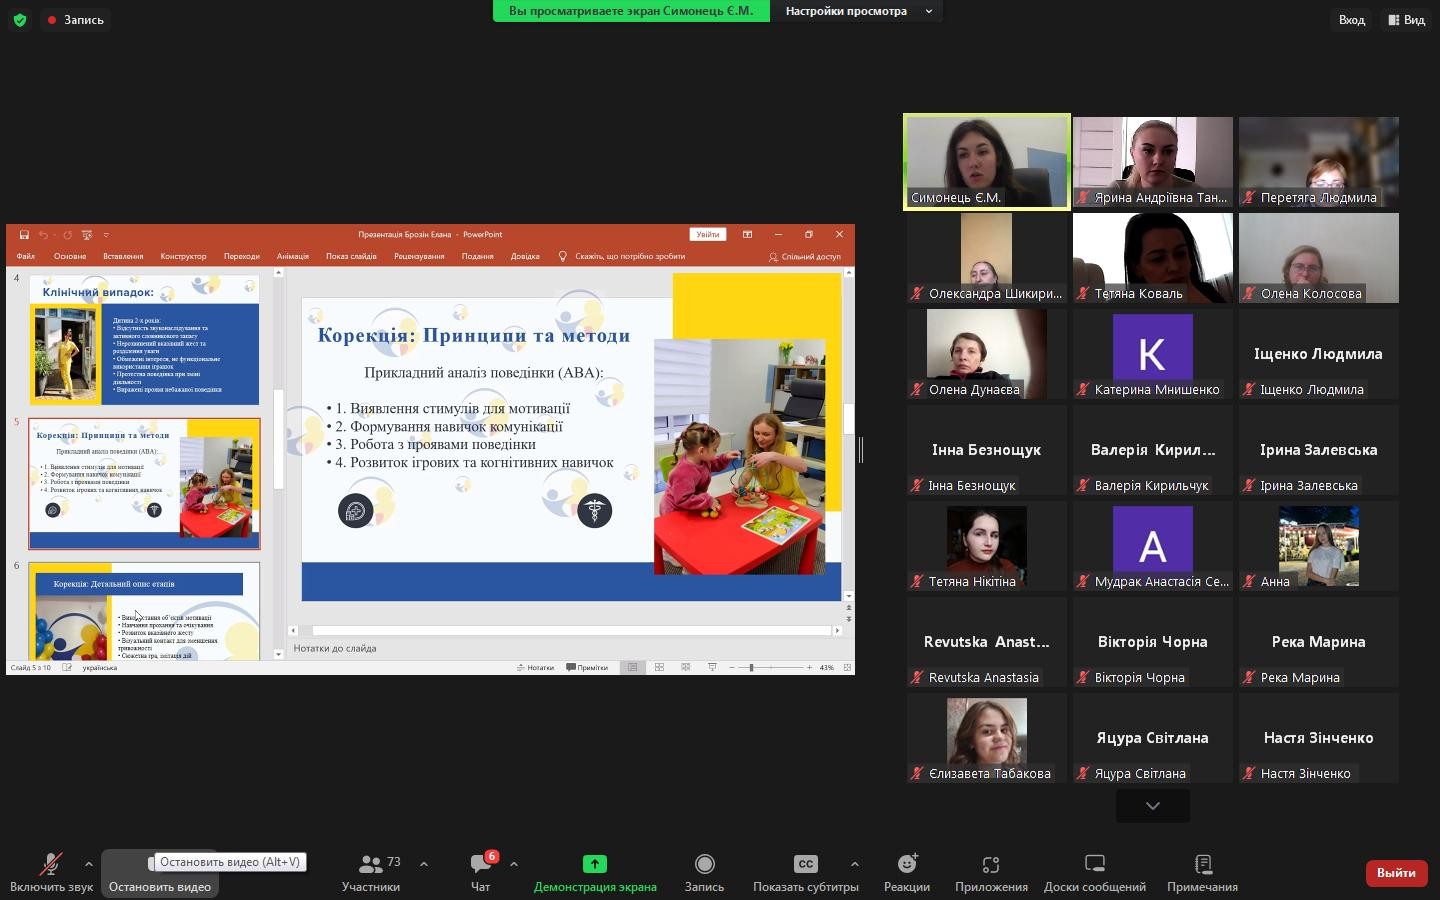This screenshot has width=1440, height=900.
Task: Select slide 6 thumbnail Детальний опис етапів
Action: pos(144,610)
